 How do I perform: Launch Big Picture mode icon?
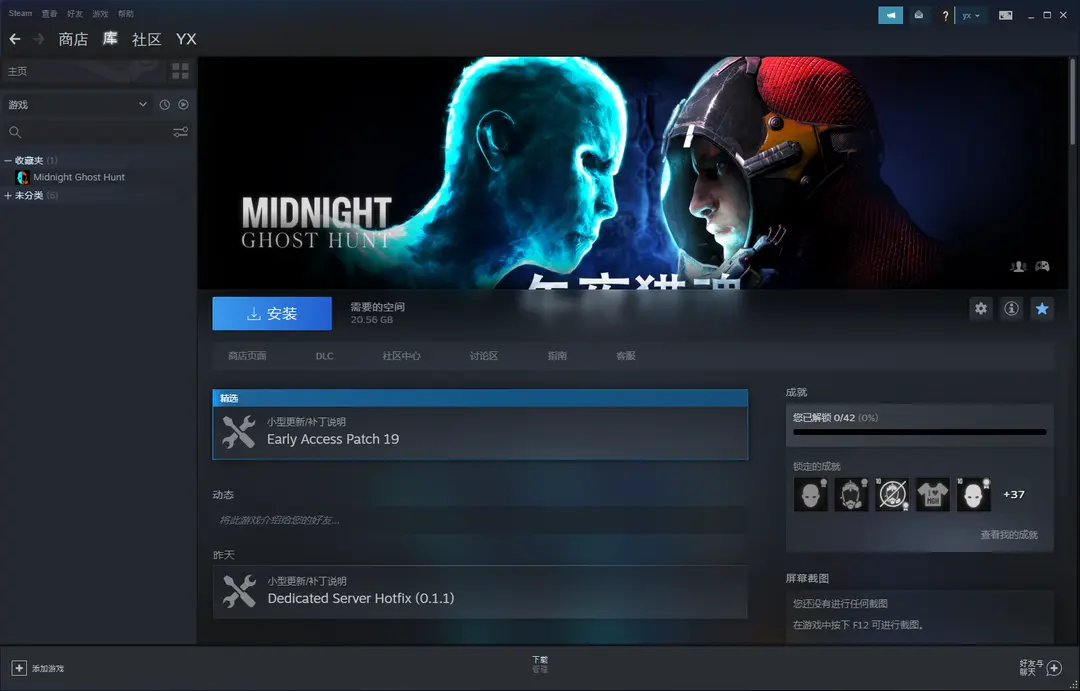[x=1006, y=15]
